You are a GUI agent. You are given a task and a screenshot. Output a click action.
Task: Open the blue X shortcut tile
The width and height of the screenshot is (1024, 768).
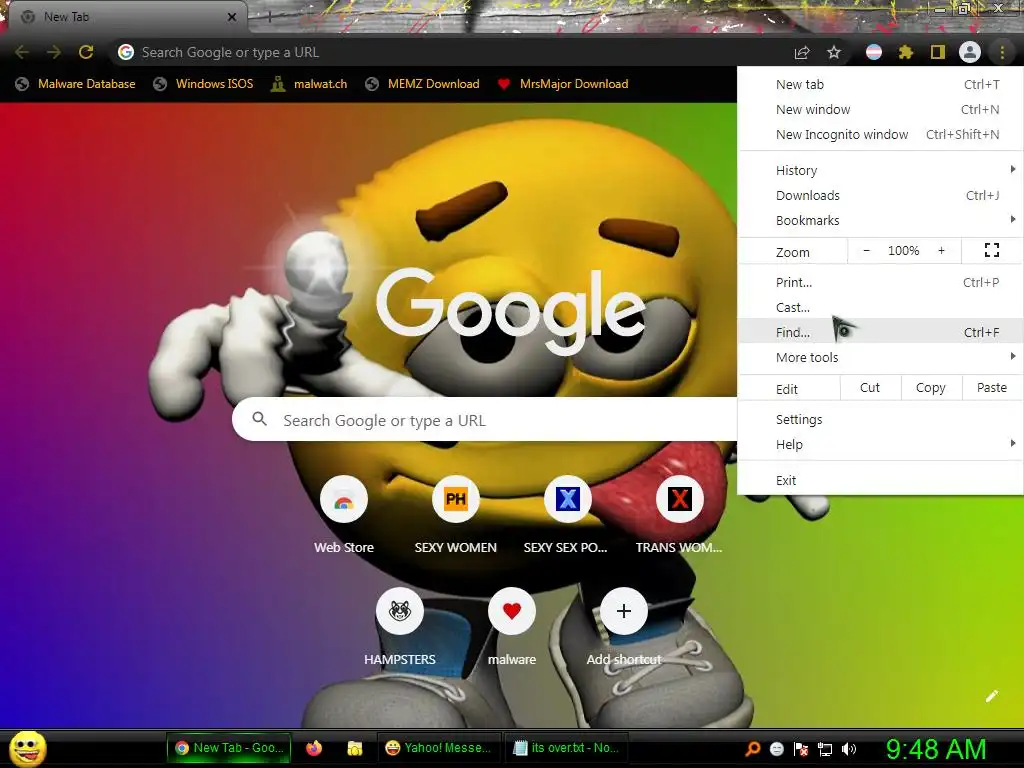(568, 500)
